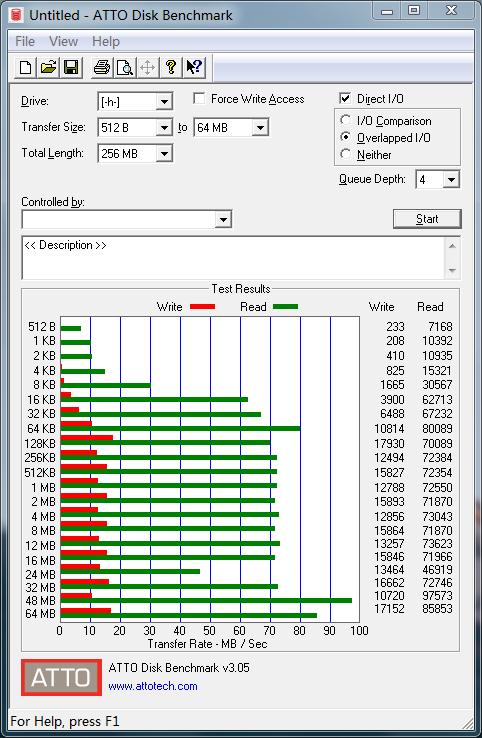Click the ATTO logo image
482x738 pixels.
(x=61, y=677)
